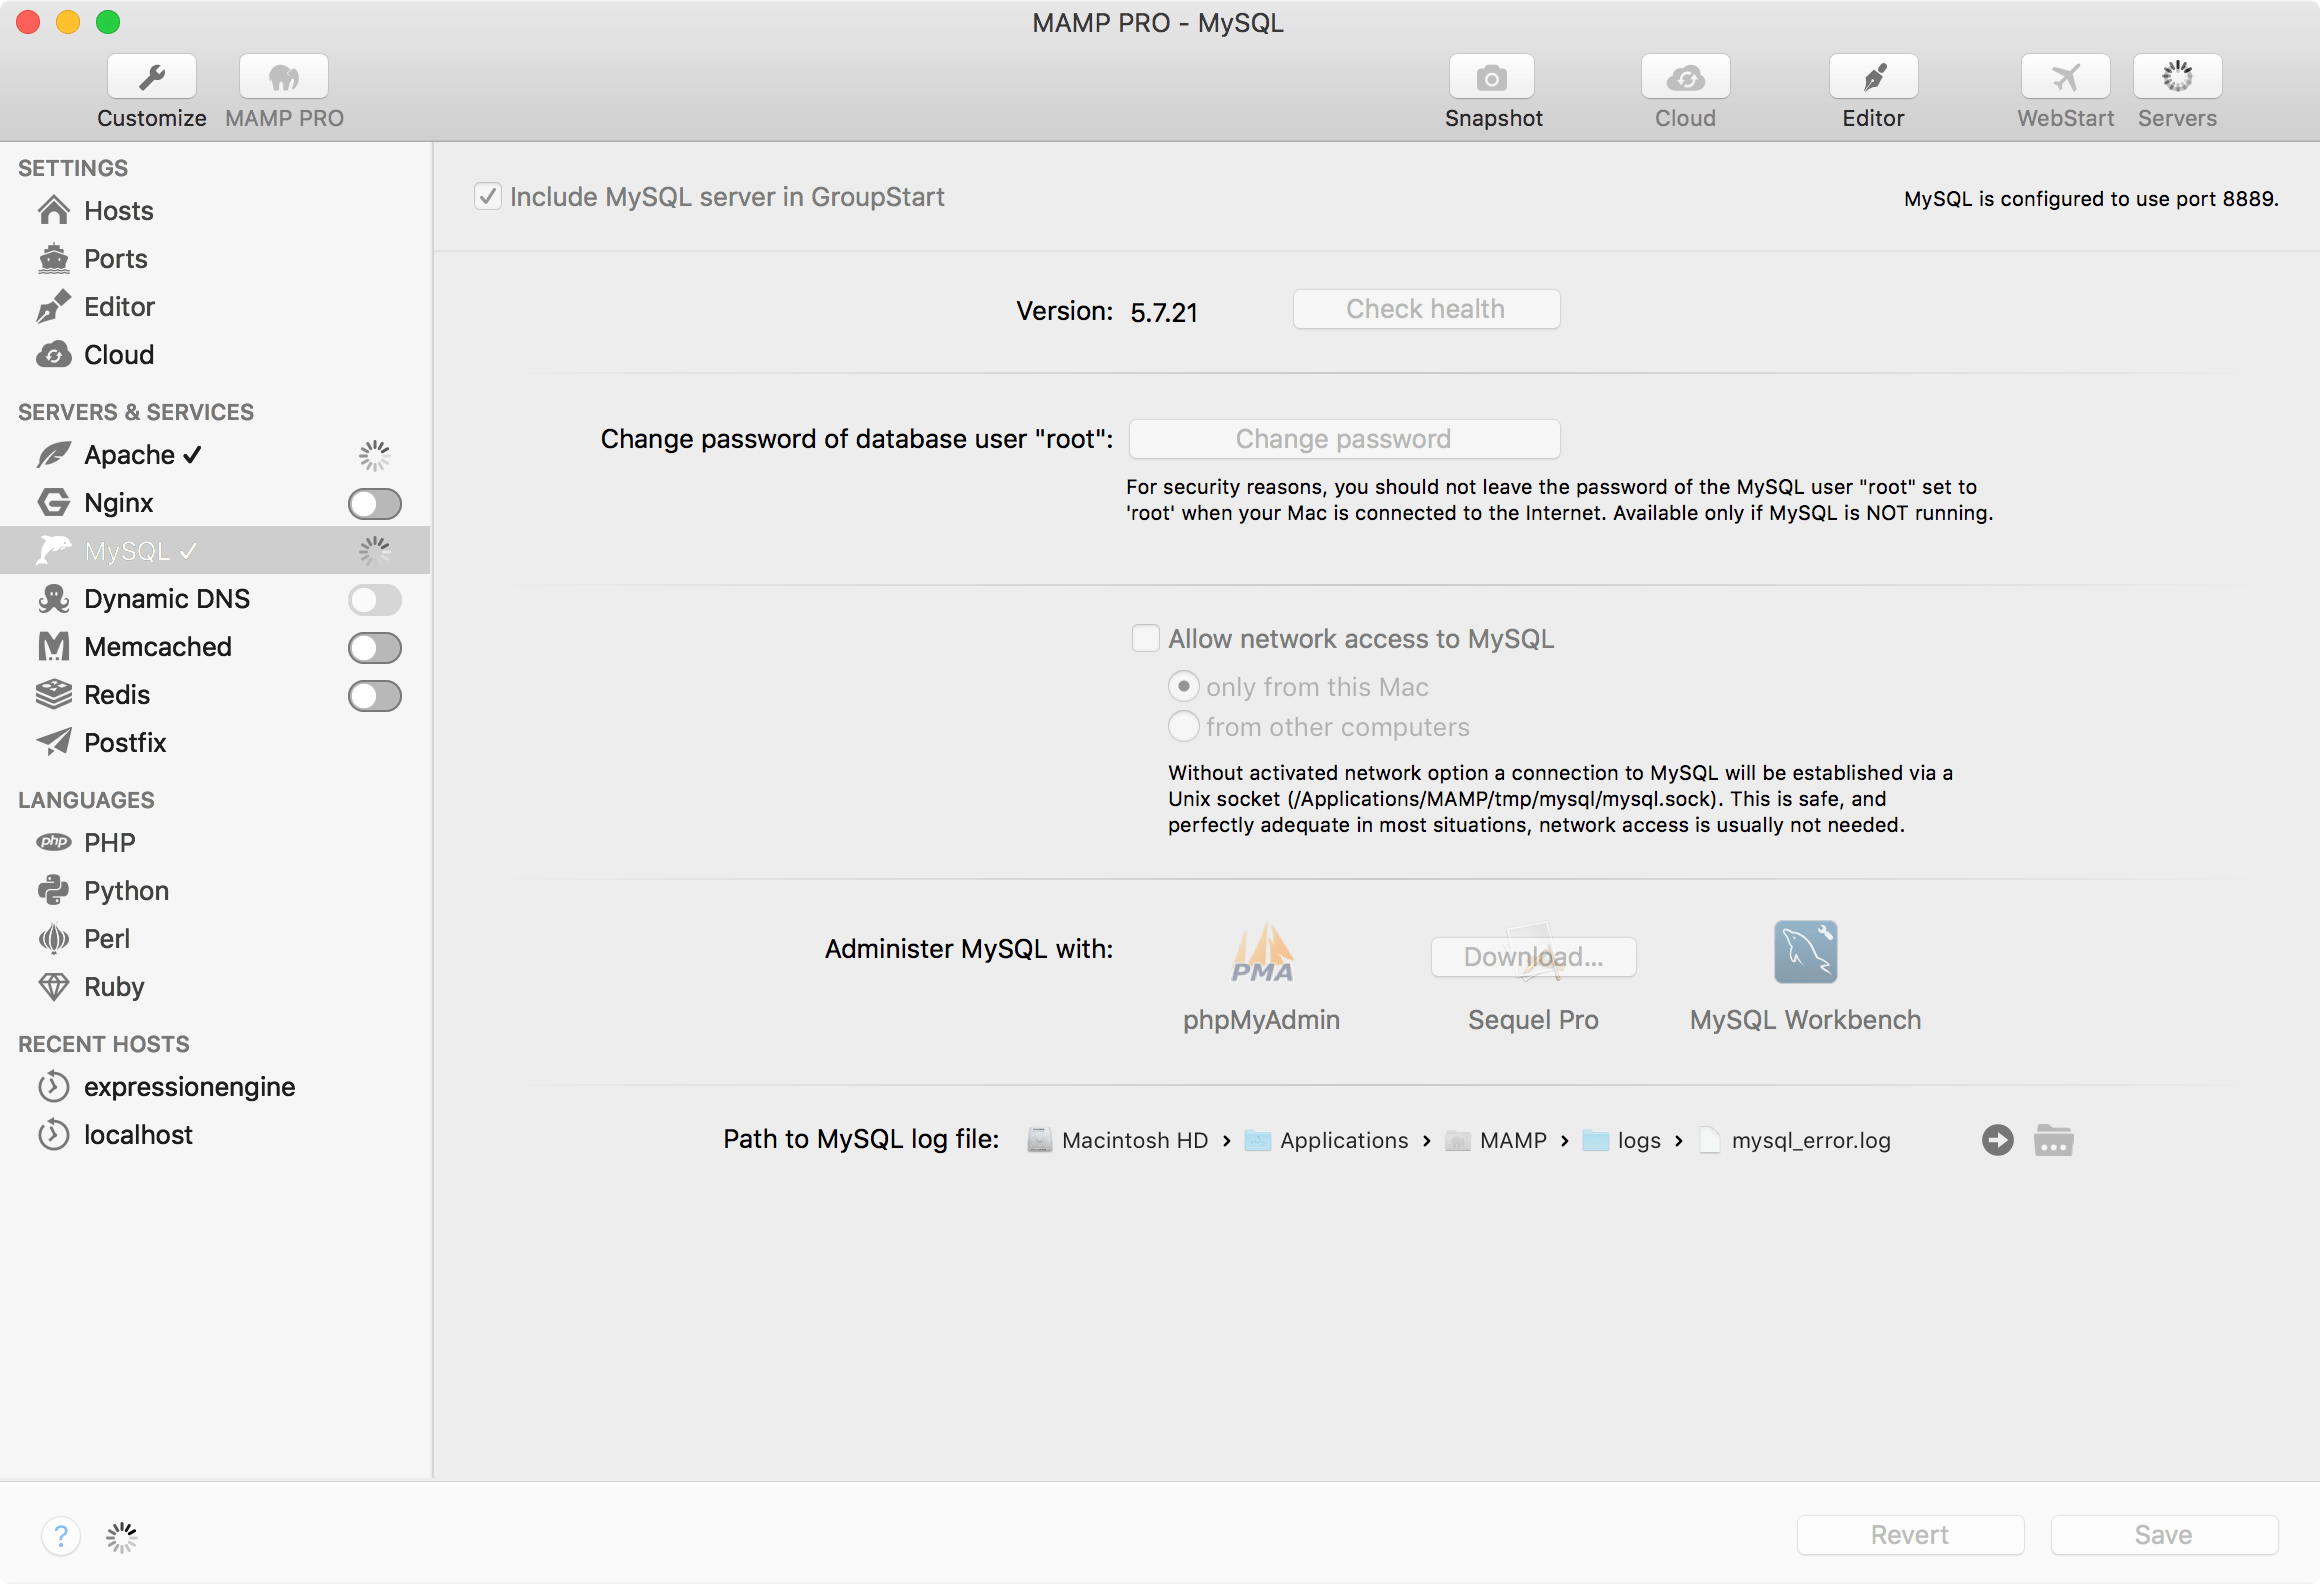Choose a log path with folder icon
The height and width of the screenshot is (1584, 2320).
point(2054,1140)
